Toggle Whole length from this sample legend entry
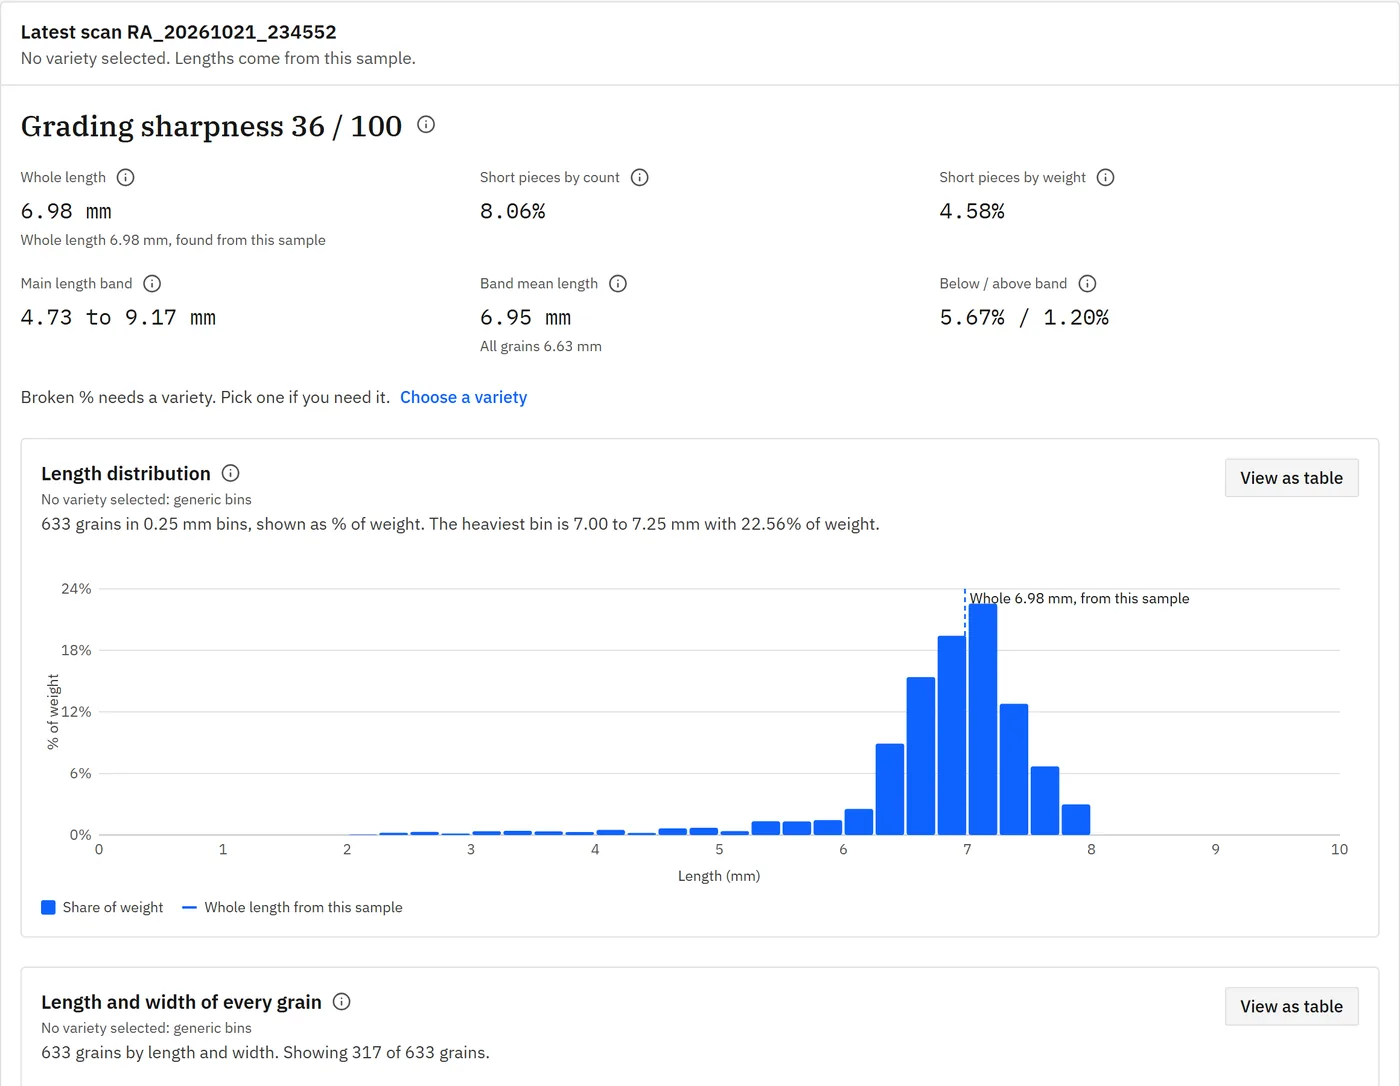 click(292, 907)
